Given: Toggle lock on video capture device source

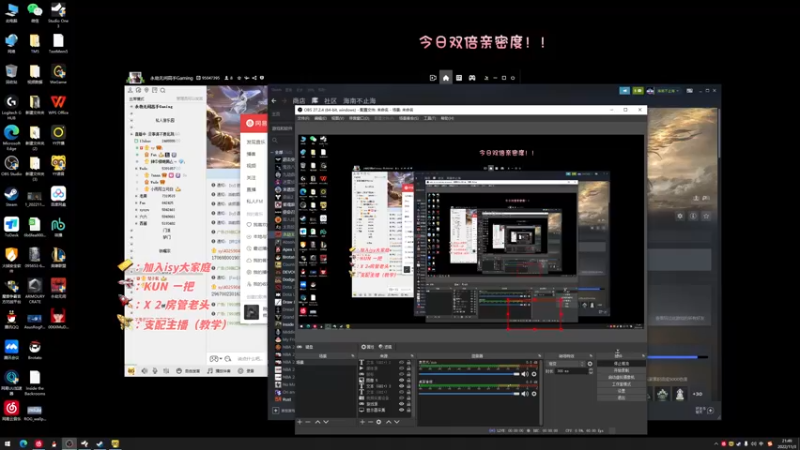Looking at the screenshot, I should coord(409,398).
